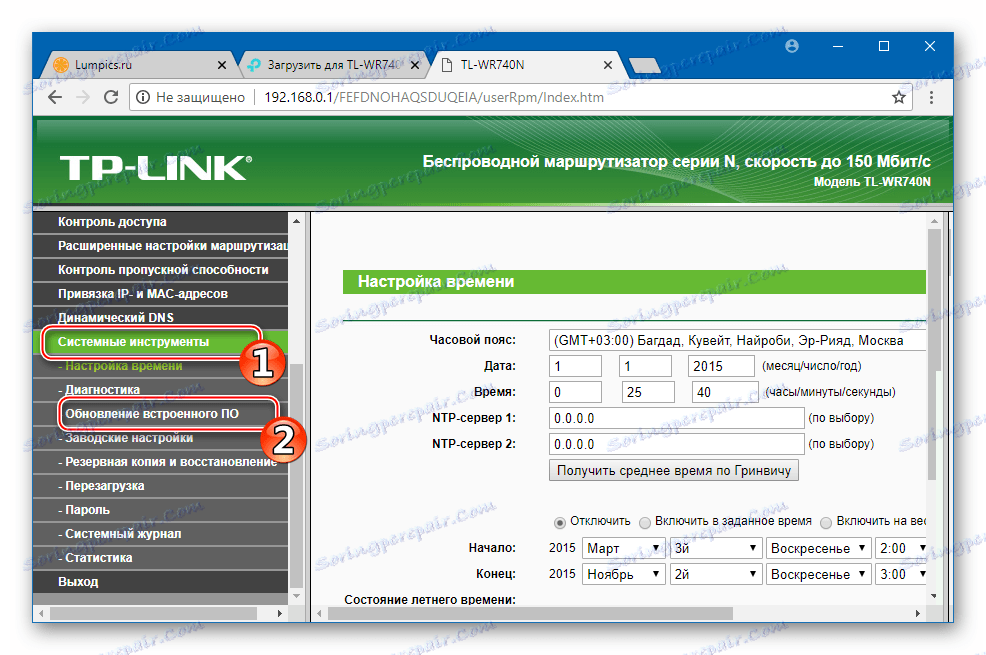
Task: Open Расширенные настройки маршрутизации menu
Action: point(160,246)
